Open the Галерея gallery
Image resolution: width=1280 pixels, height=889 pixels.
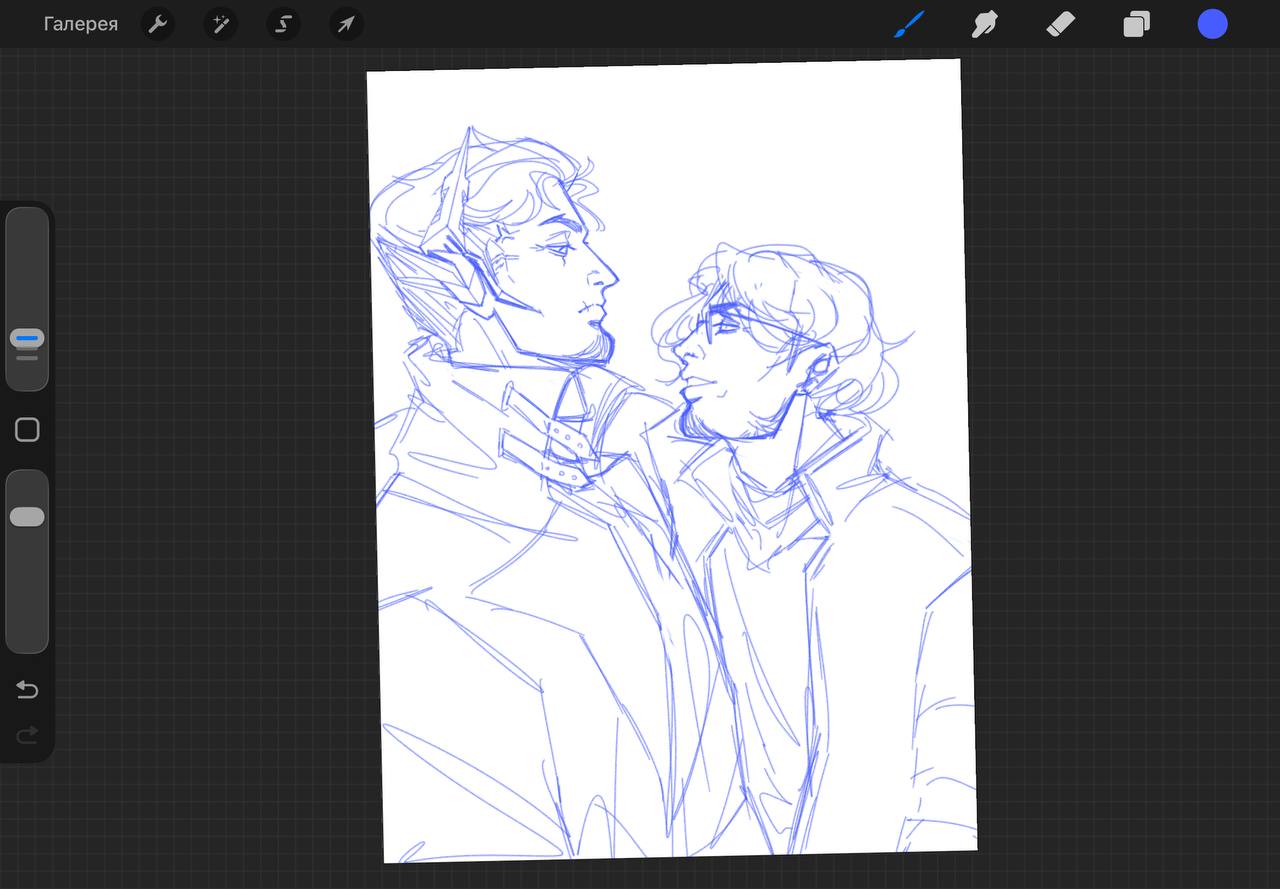point(81,24)
